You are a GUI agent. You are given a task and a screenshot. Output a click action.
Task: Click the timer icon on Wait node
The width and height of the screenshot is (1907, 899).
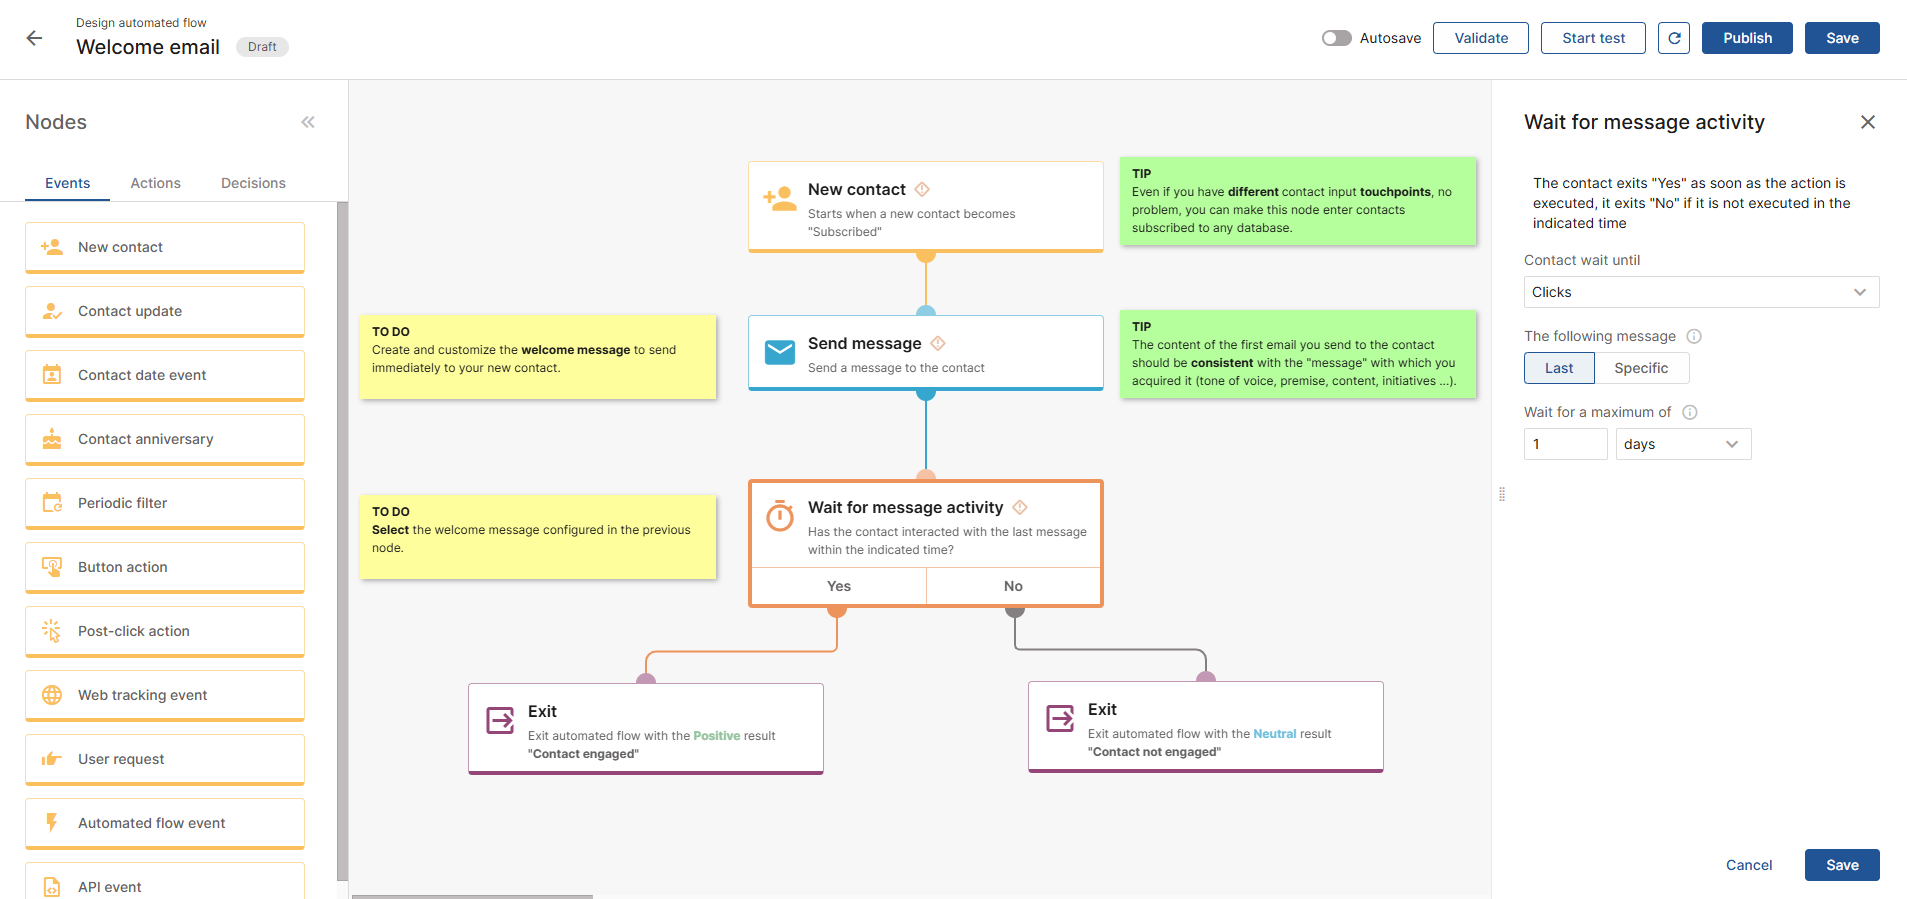pyautogui.click(x=779, y=516)
